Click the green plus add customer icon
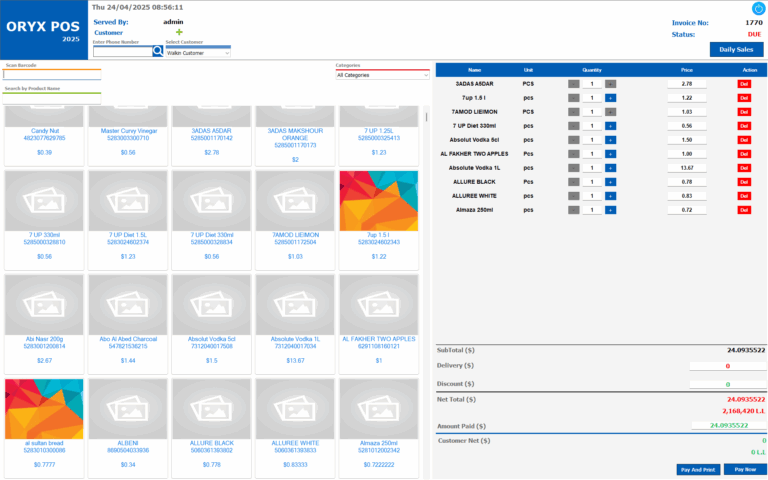 pyautogui.click(x=179, y=32)
